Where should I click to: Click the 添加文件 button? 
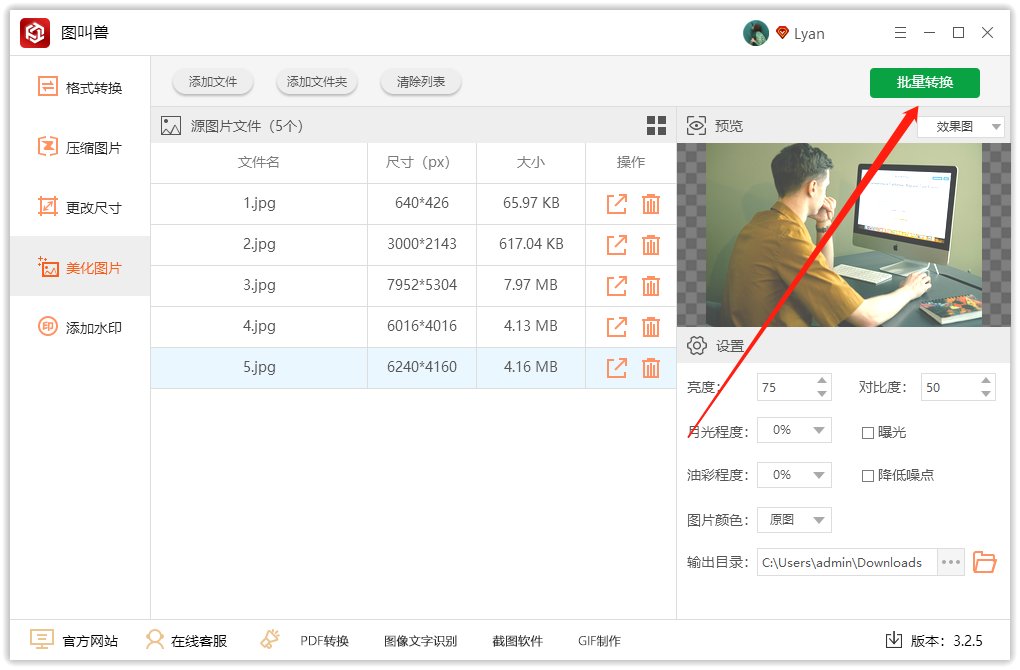(213, 82)
